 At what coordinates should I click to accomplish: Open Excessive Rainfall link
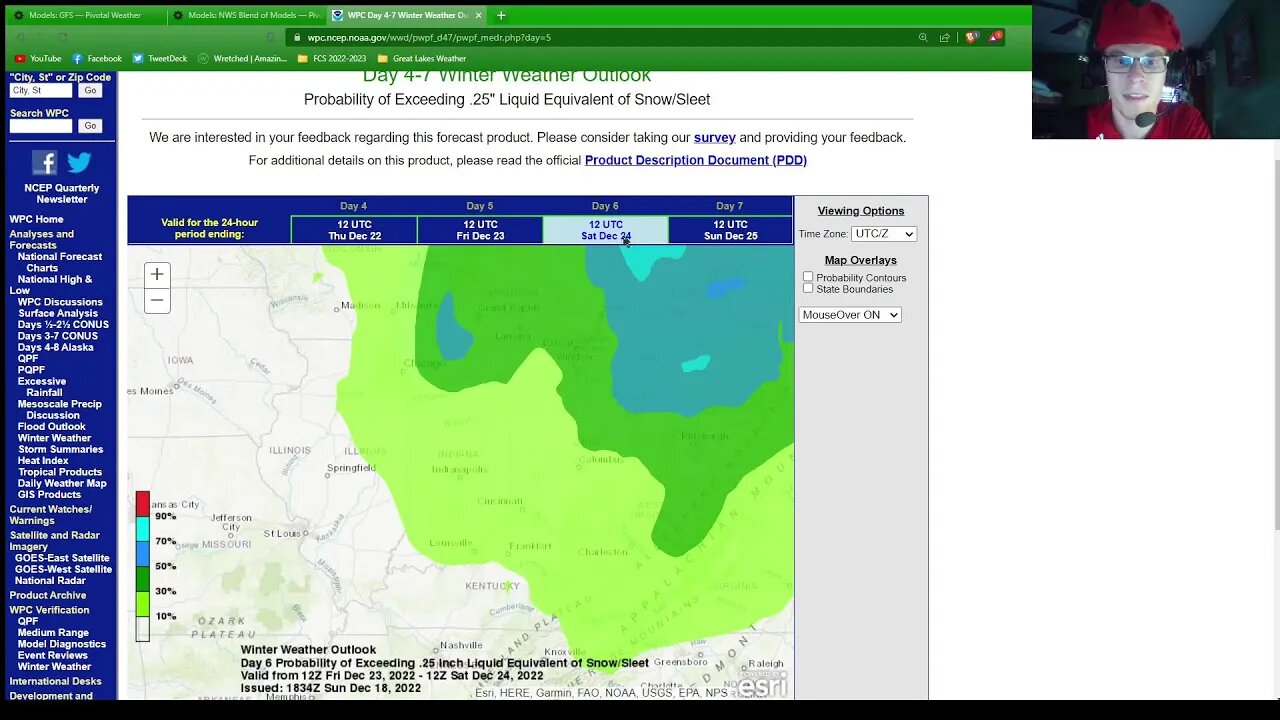coord(42,387)
